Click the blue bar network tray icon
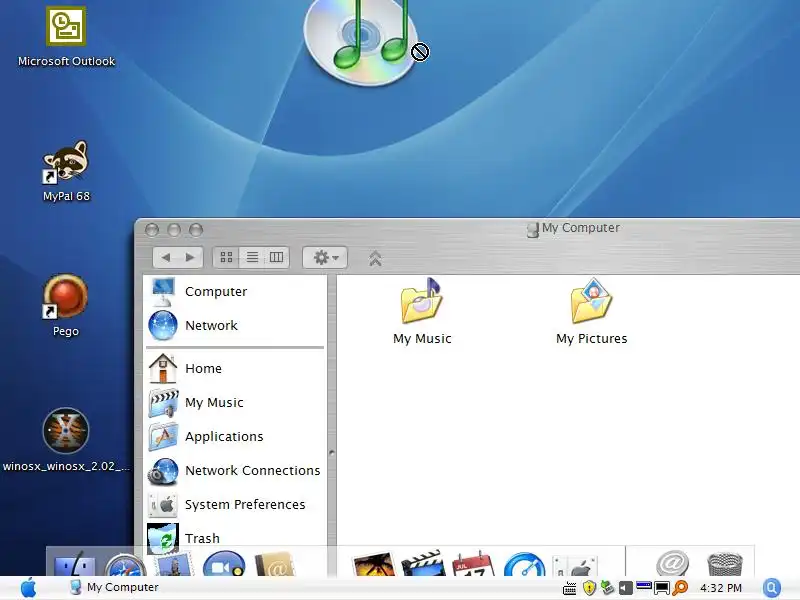This screenshot has width=800, height=600. (644, 585)
